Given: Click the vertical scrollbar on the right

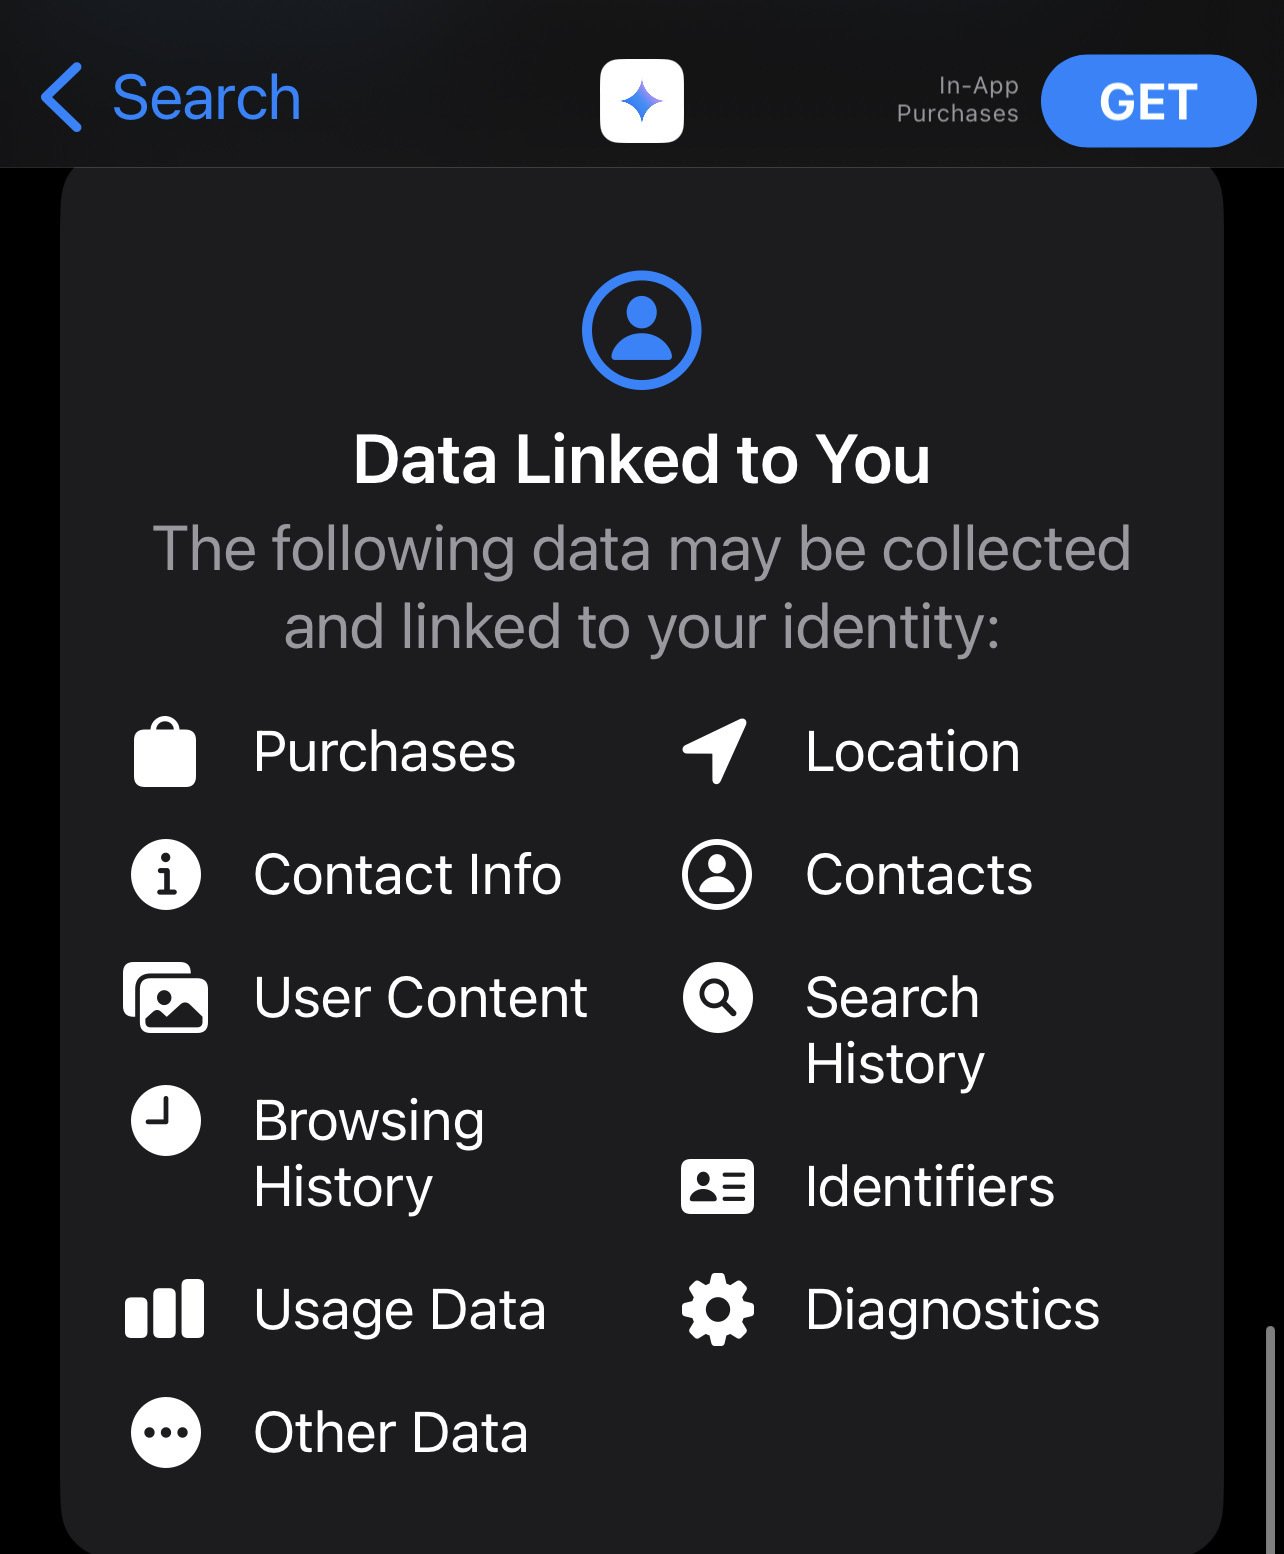Looking at the screenshot, I should click(x=1270, y=1440).
